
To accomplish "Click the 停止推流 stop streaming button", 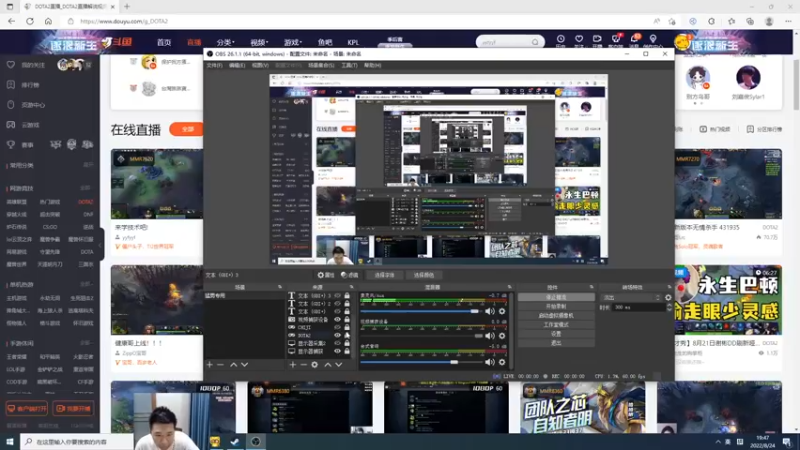I will [x=556, y=297].
